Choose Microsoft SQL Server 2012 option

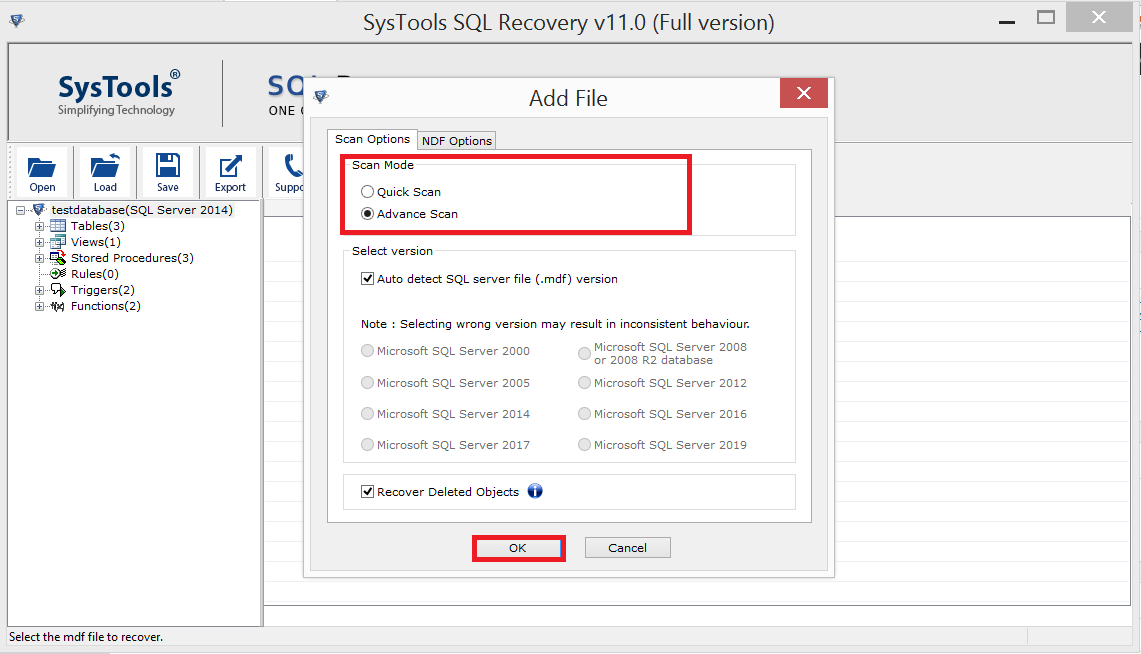tap(584, 383)
